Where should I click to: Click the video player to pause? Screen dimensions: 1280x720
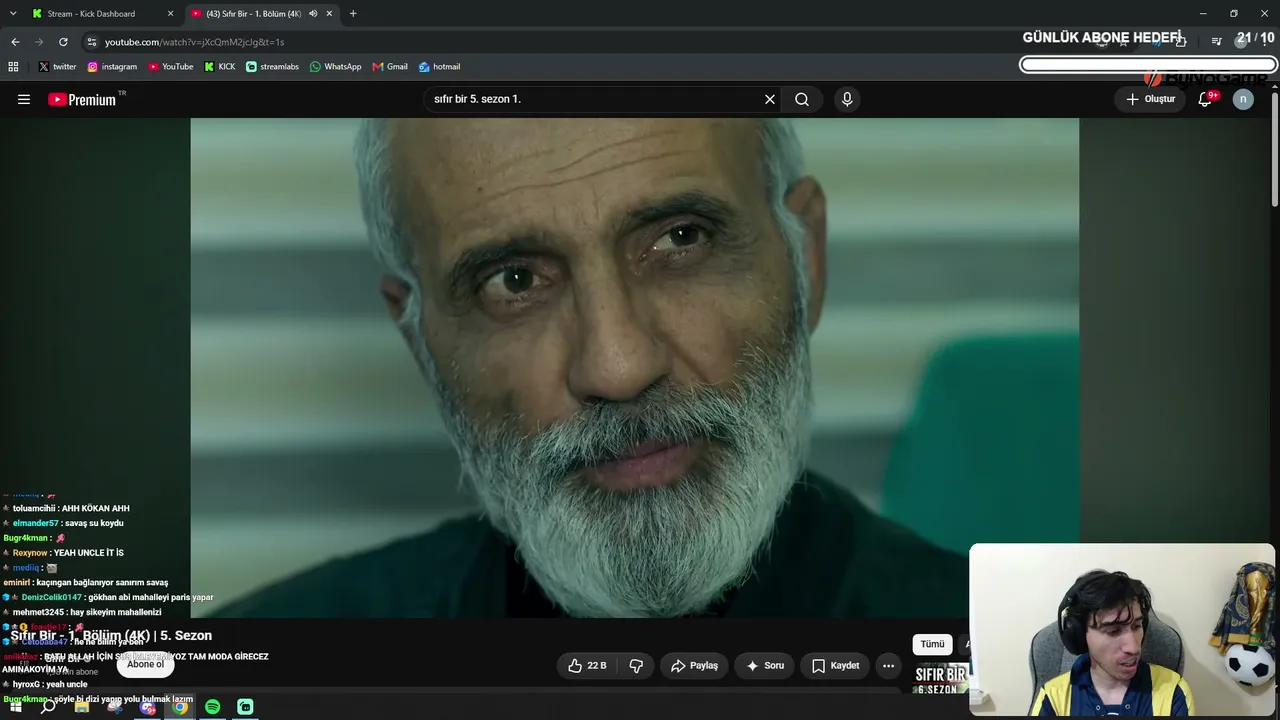point(634,367)
